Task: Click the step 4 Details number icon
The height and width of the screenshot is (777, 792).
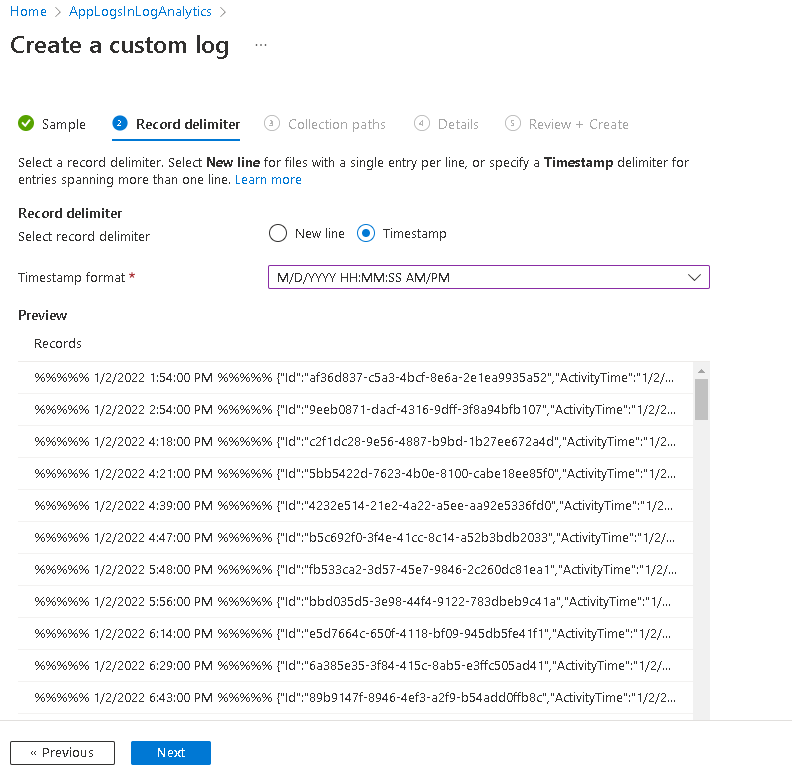Action: [421, 124]
